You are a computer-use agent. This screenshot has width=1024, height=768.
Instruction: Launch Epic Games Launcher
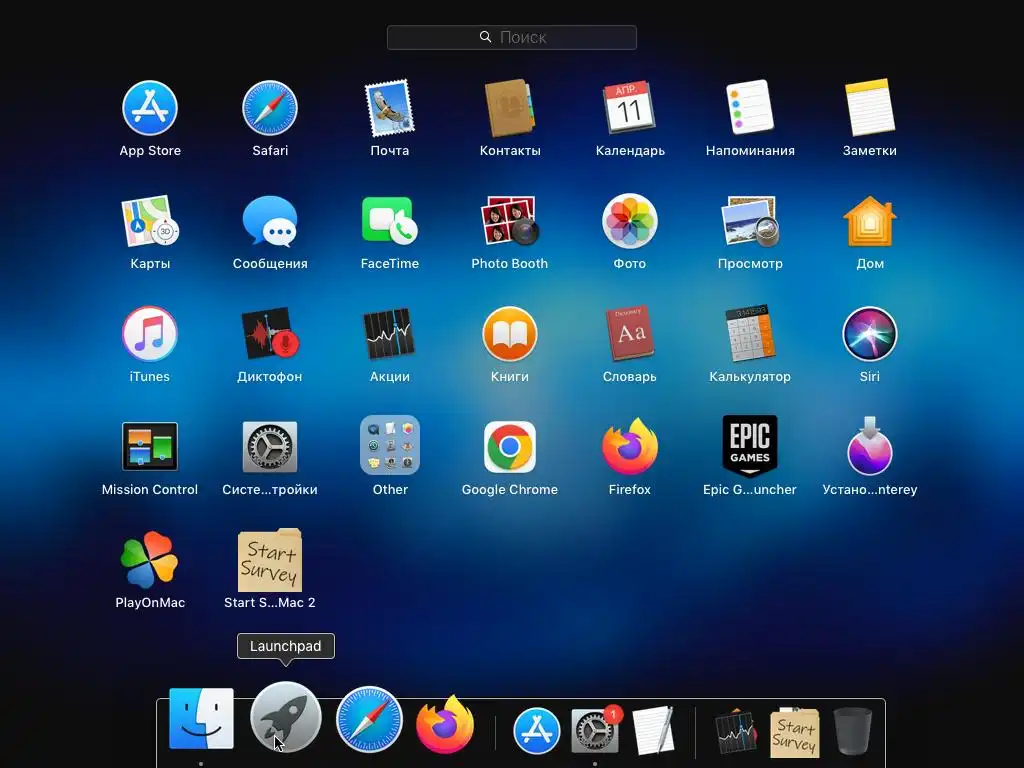(750, 446)
